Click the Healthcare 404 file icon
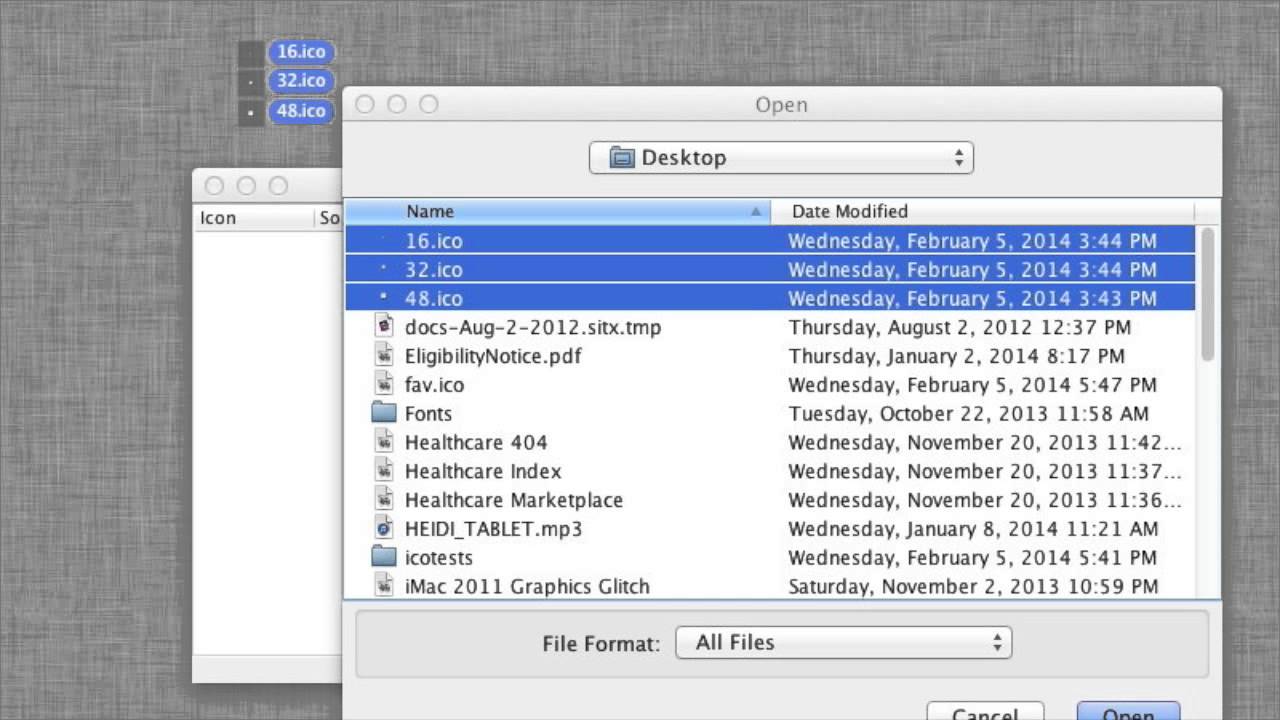Image resolution: width=1280 pixels, height=720 pixels. click(x=384, y=442)
